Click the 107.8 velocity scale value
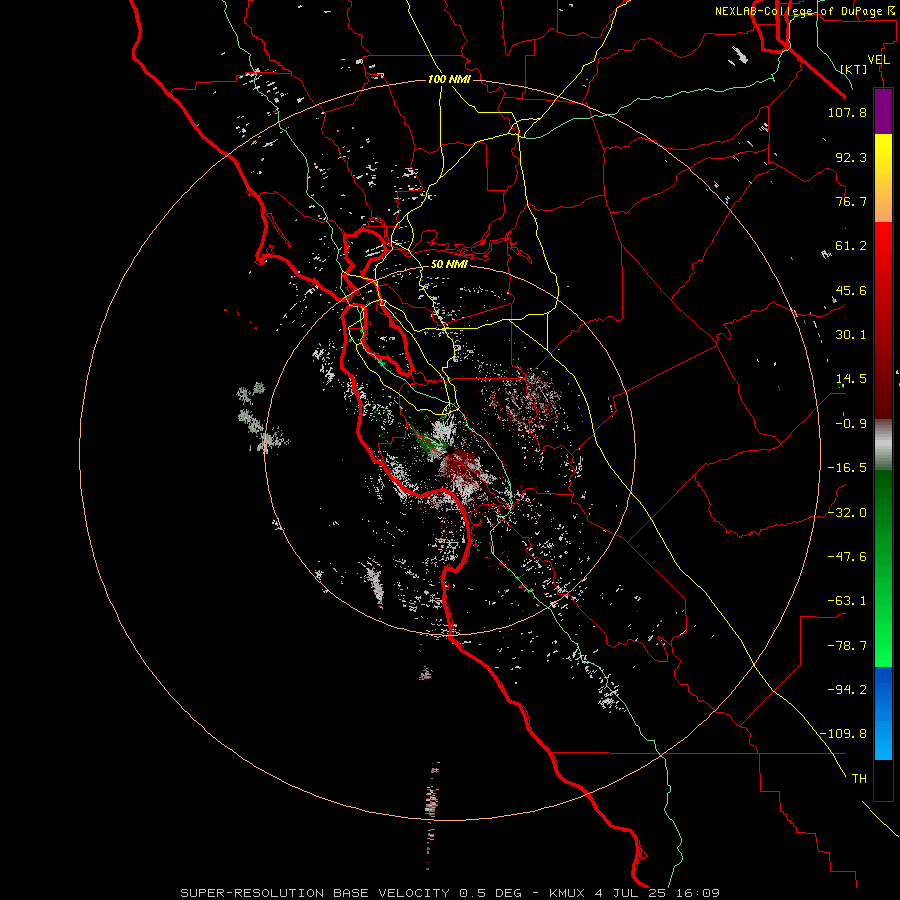The width and height of the screenshot is (900, 900). 847,112
